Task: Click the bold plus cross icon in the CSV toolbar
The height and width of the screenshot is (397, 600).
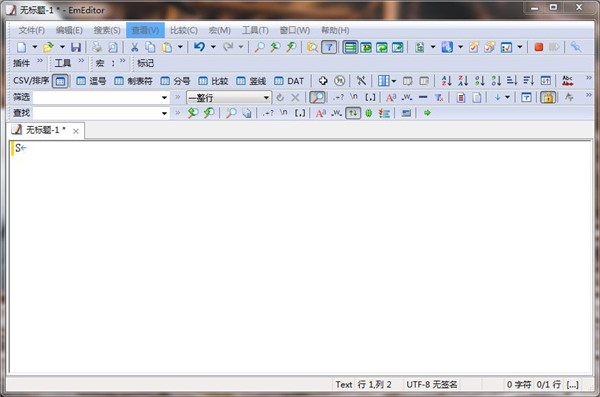Action: click(323, 81)
